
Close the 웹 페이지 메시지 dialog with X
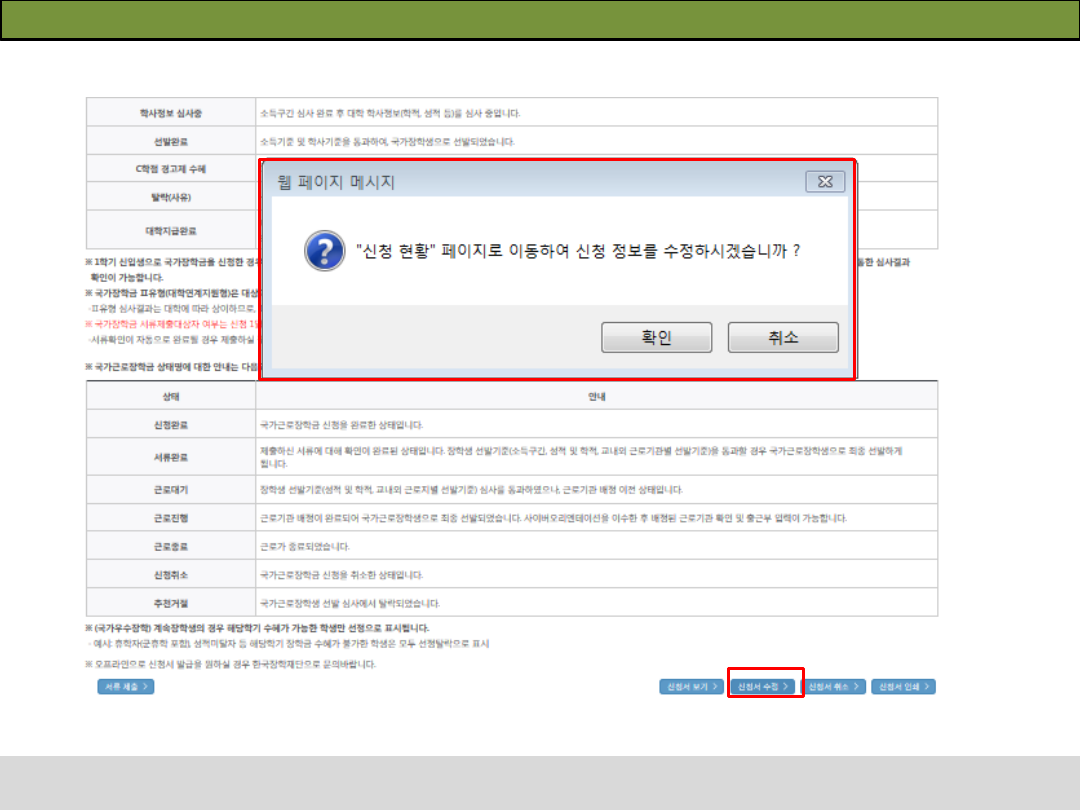[825, 182]
